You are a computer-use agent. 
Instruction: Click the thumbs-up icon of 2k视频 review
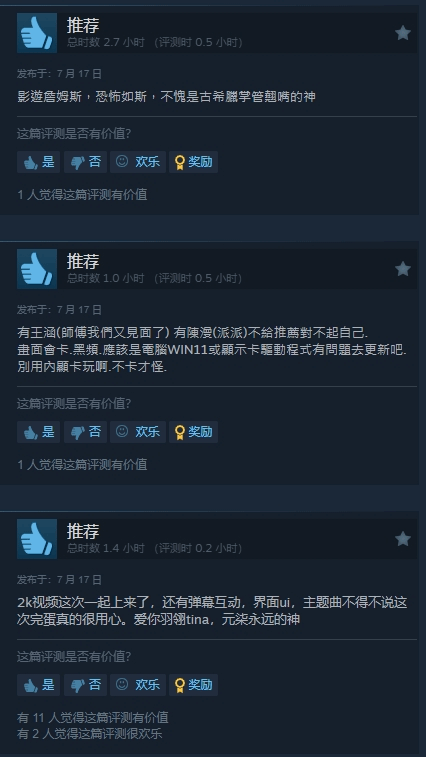(37, 539)
